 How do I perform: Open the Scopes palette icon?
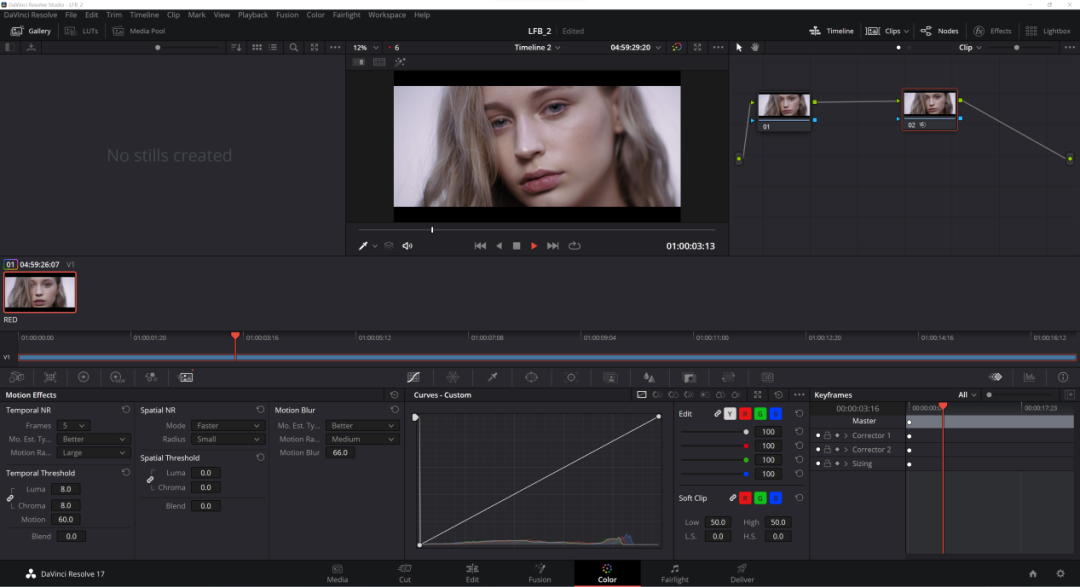[1030, 377]
